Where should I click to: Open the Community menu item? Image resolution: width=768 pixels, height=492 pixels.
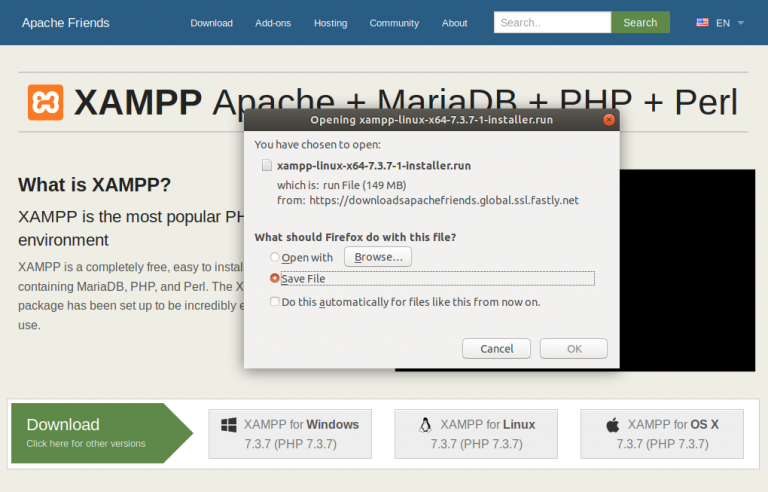point(394,23)
